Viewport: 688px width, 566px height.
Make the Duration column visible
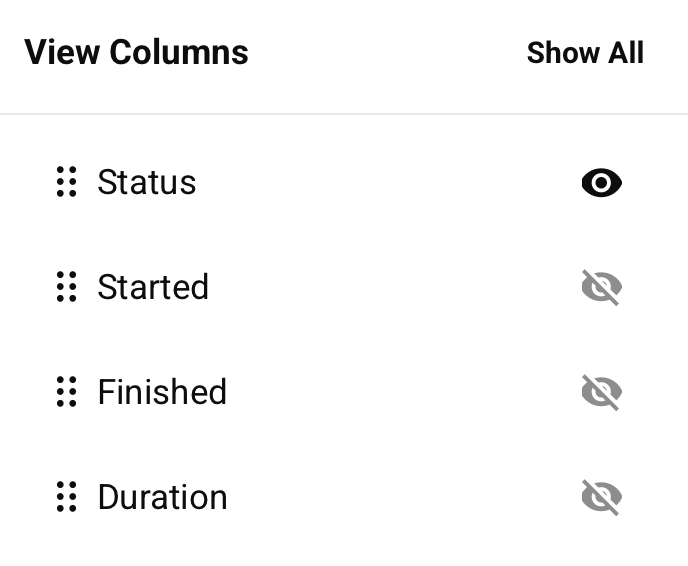(601, 497)
